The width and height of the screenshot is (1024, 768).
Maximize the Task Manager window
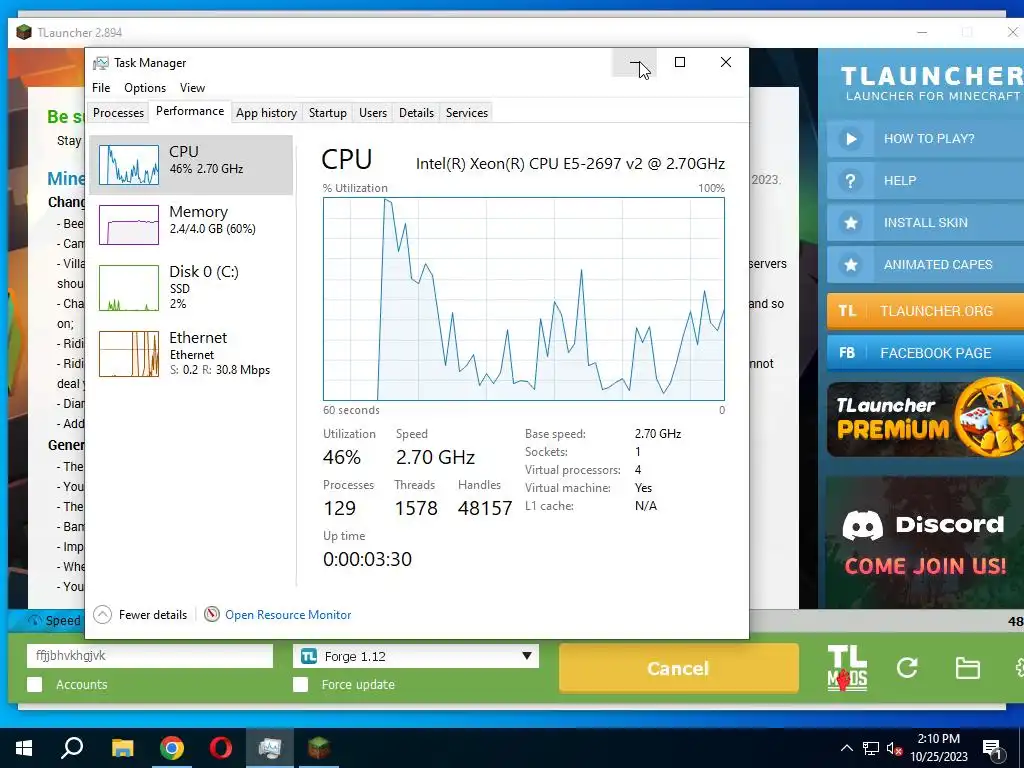pos(680,62)
